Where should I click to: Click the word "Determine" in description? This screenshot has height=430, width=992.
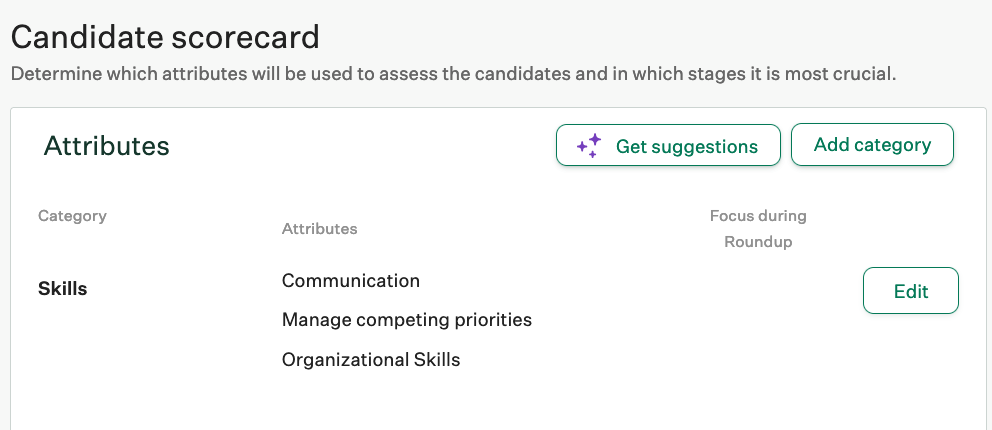click(56, 74)
